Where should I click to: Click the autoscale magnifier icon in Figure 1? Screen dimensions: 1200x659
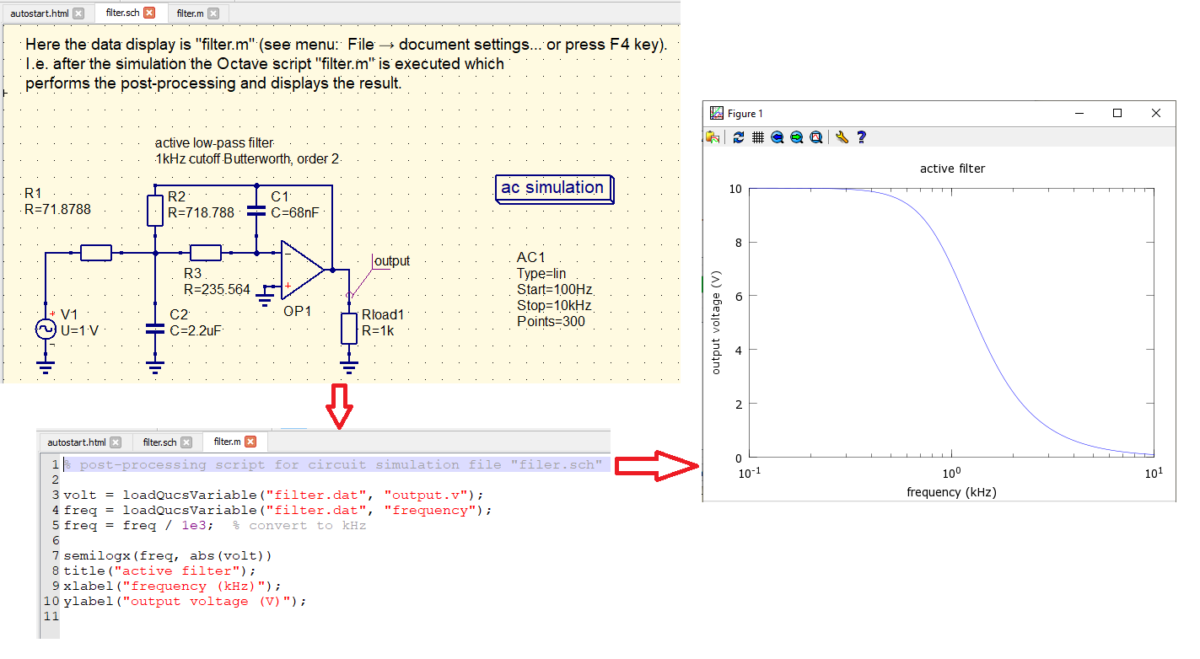816,138
